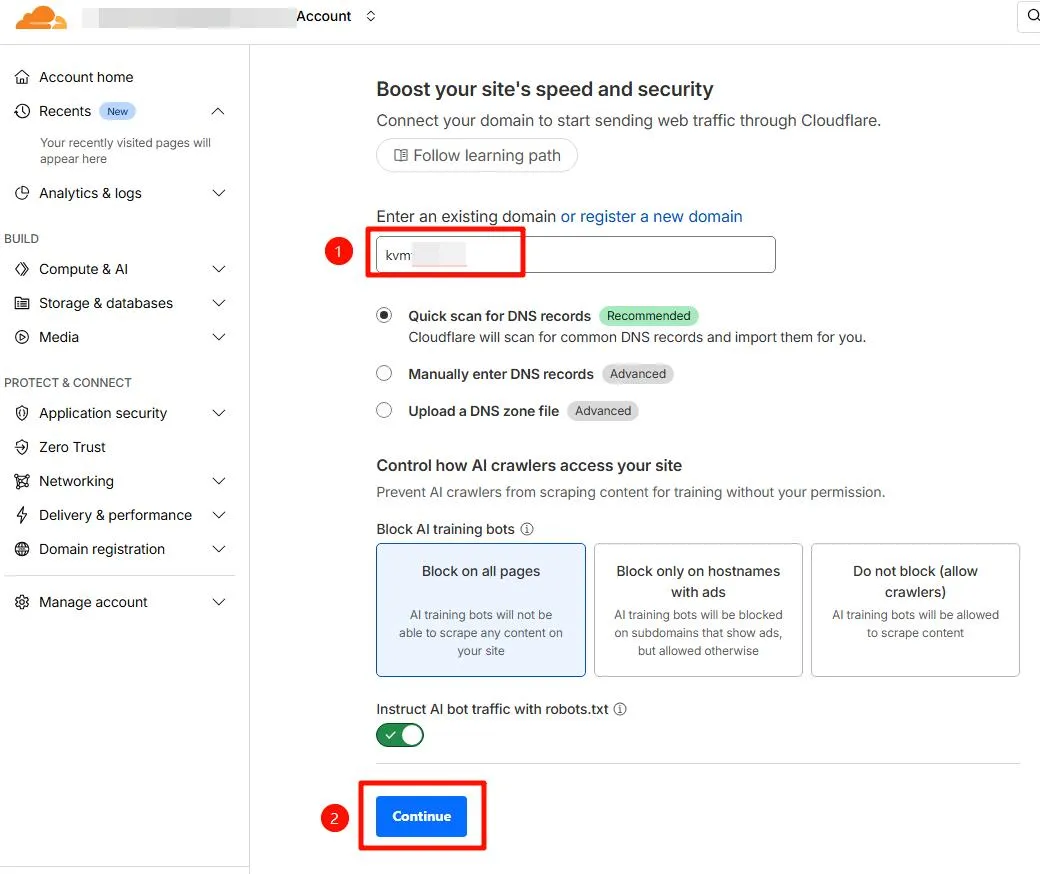Open the register a new domain link
The height and width of the screenshot is (874, 1040).
(651, 216)
